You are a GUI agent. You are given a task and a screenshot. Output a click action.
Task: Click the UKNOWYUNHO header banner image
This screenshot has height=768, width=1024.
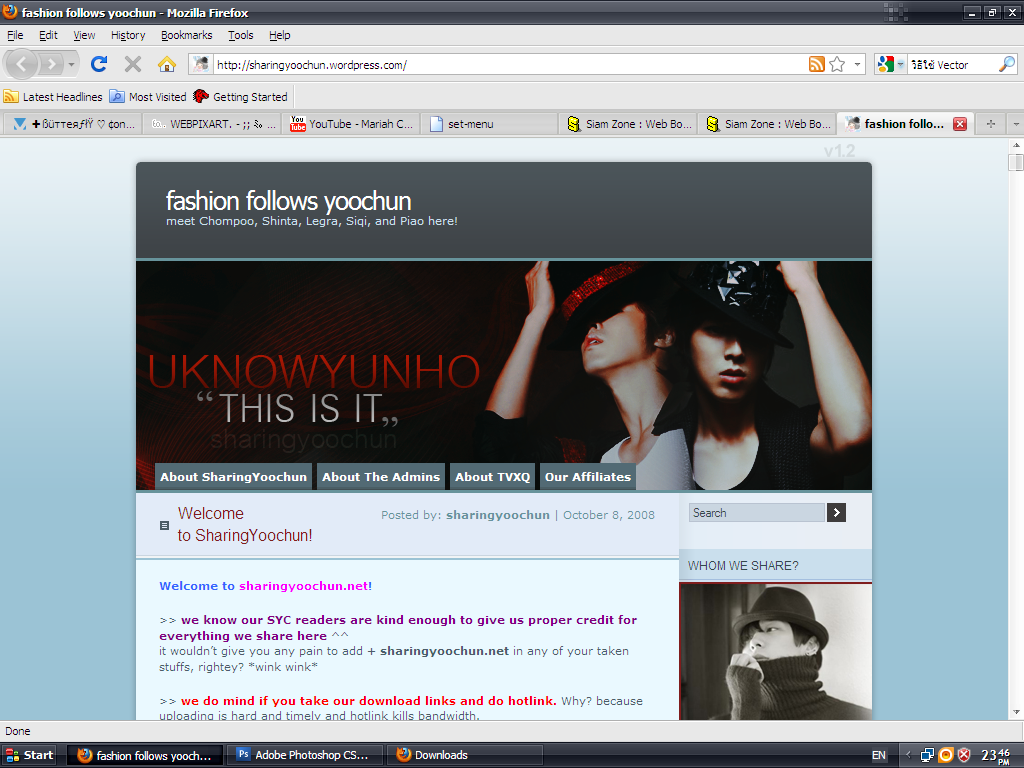(504, 376)
